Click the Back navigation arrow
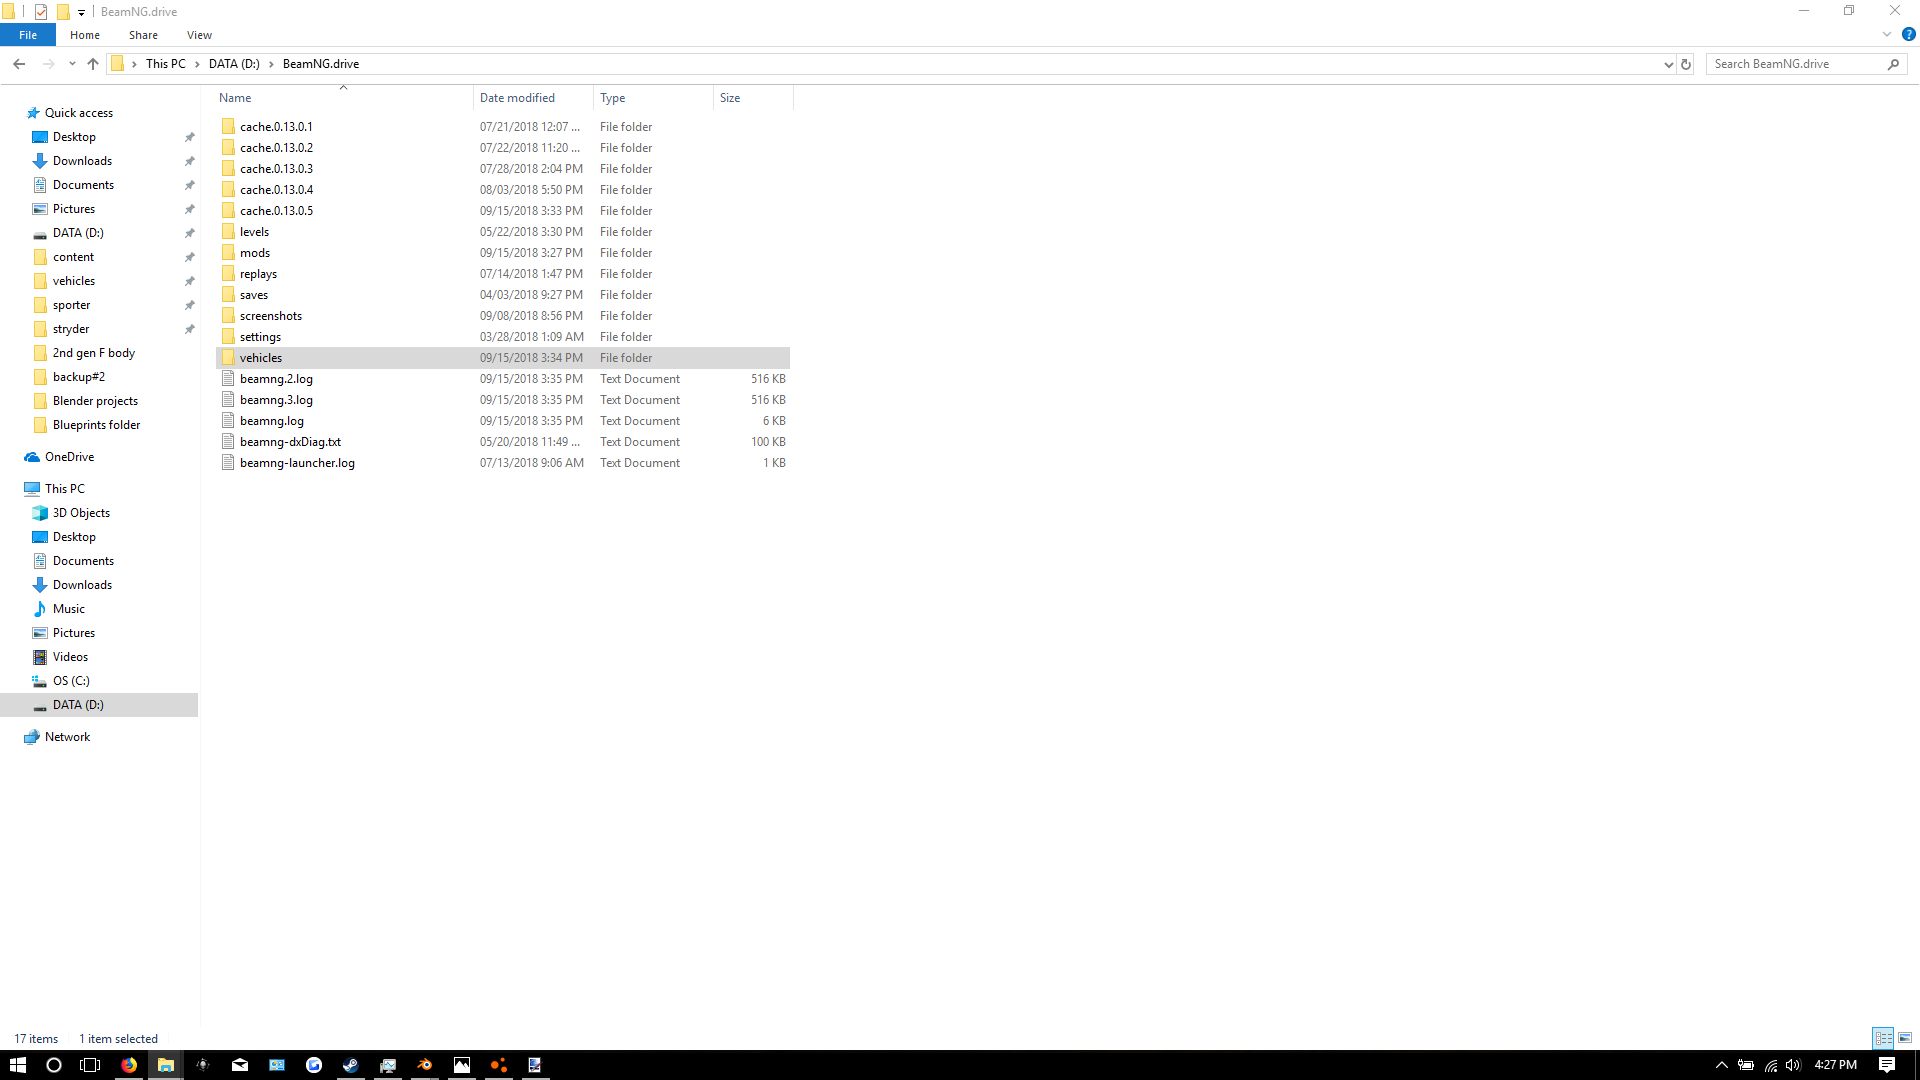Image resolution: width=1920 pixels, height=1080 pixels. pyautogui.click(x=19, y=64)
